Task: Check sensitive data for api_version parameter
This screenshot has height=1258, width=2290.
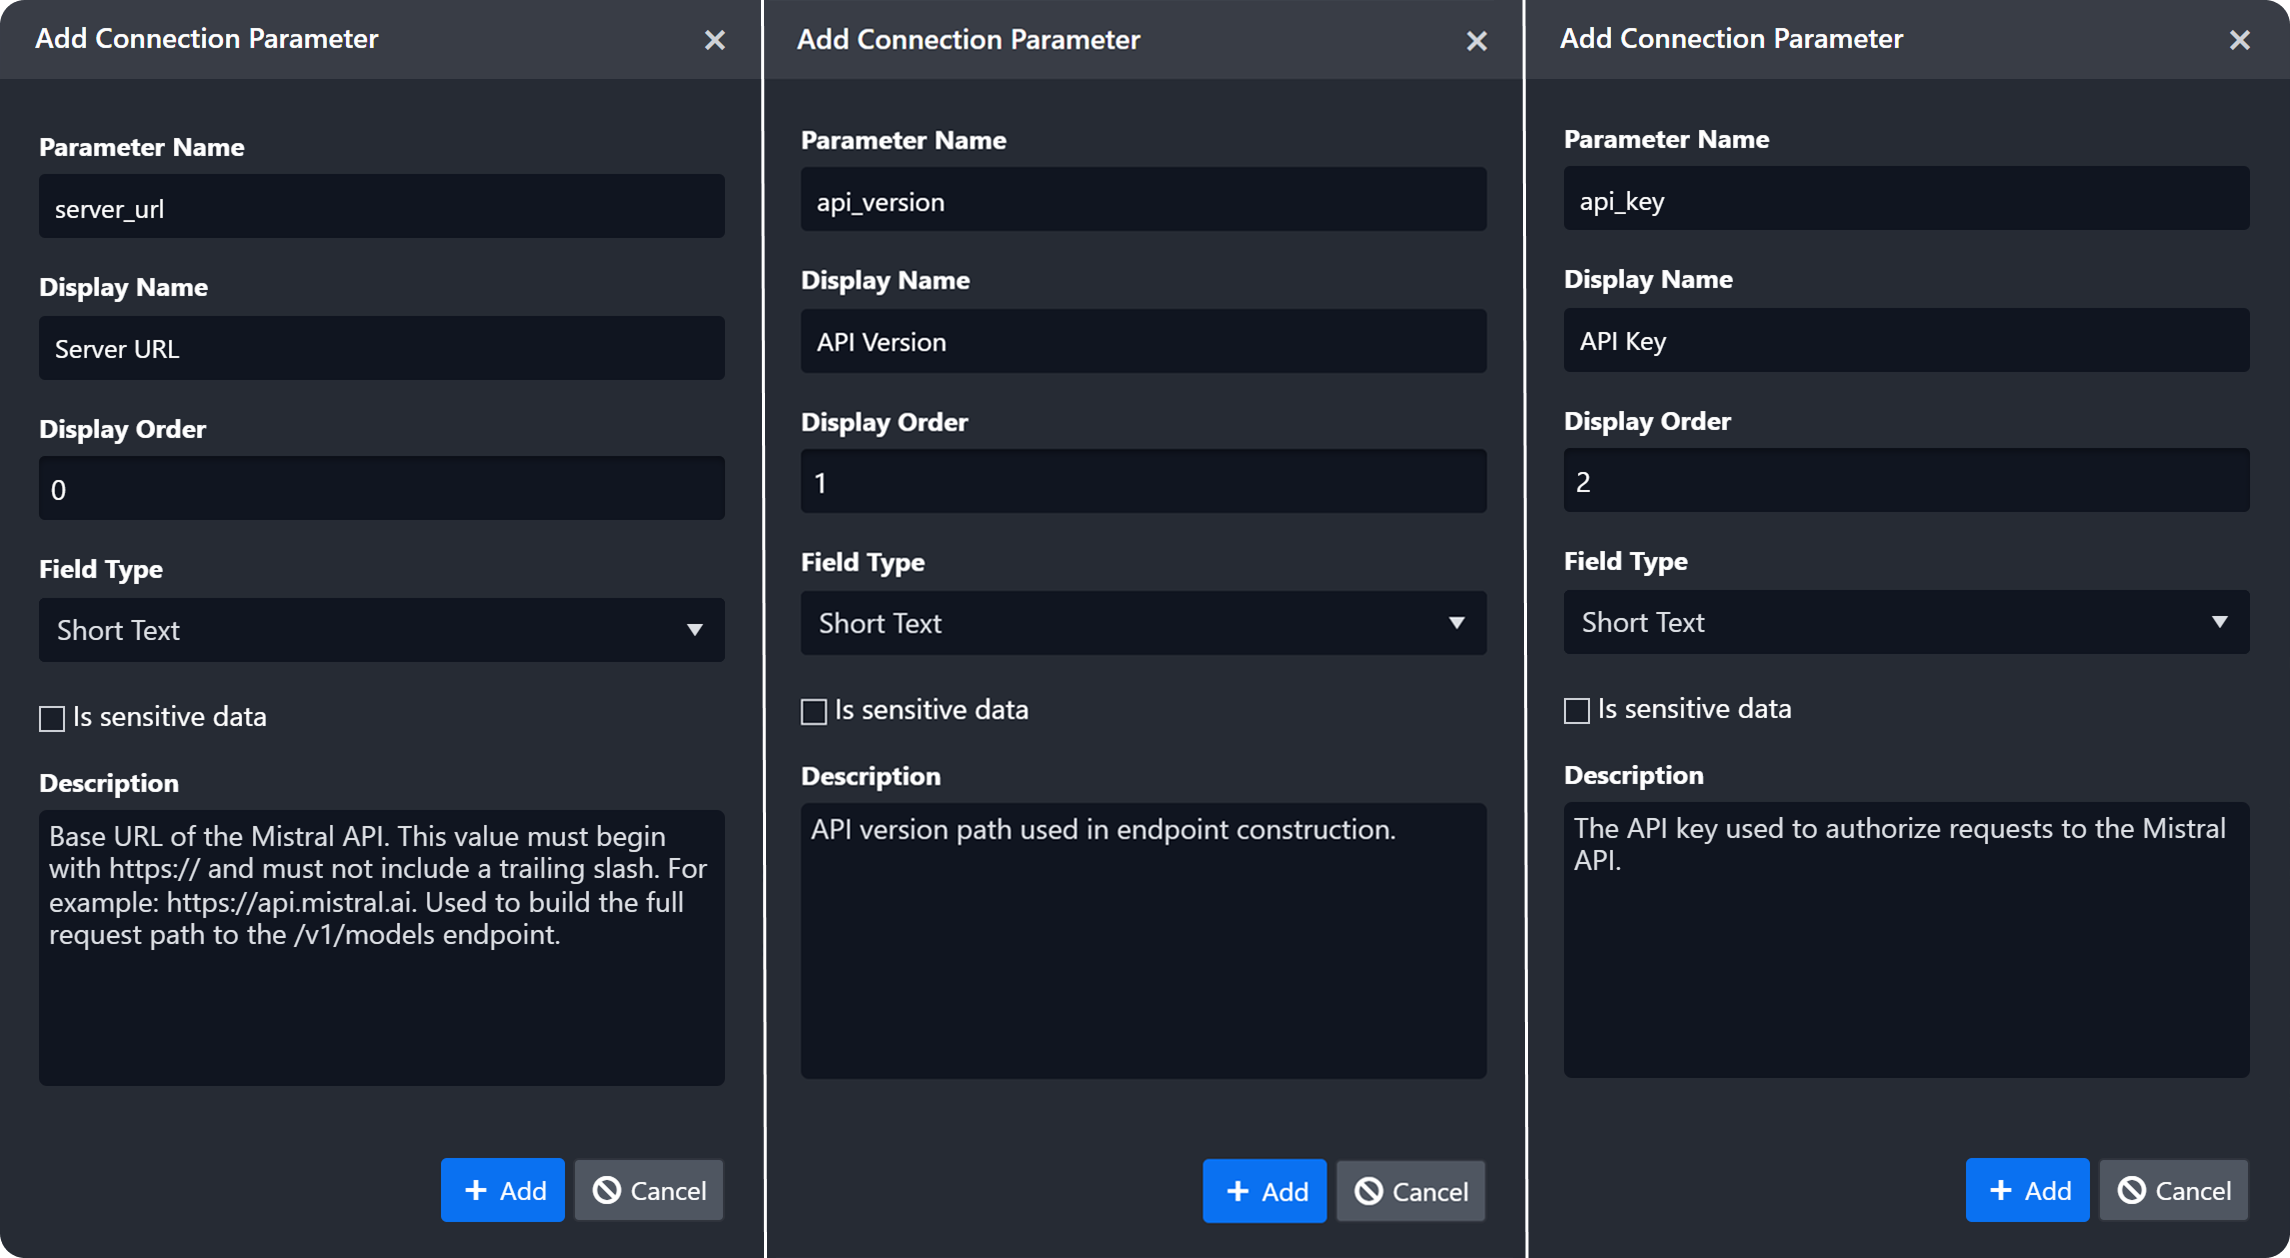Action: tap(814, 711)
